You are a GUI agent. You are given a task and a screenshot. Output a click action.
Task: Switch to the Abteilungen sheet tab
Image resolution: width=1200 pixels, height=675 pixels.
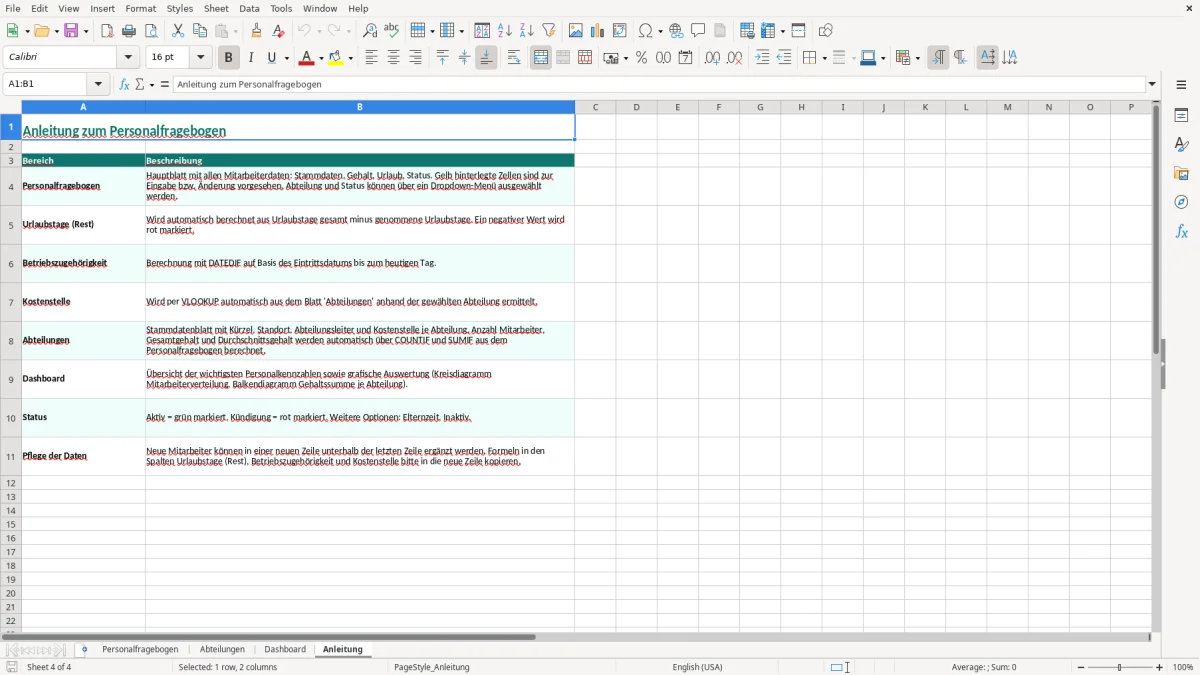click(222, 649)
